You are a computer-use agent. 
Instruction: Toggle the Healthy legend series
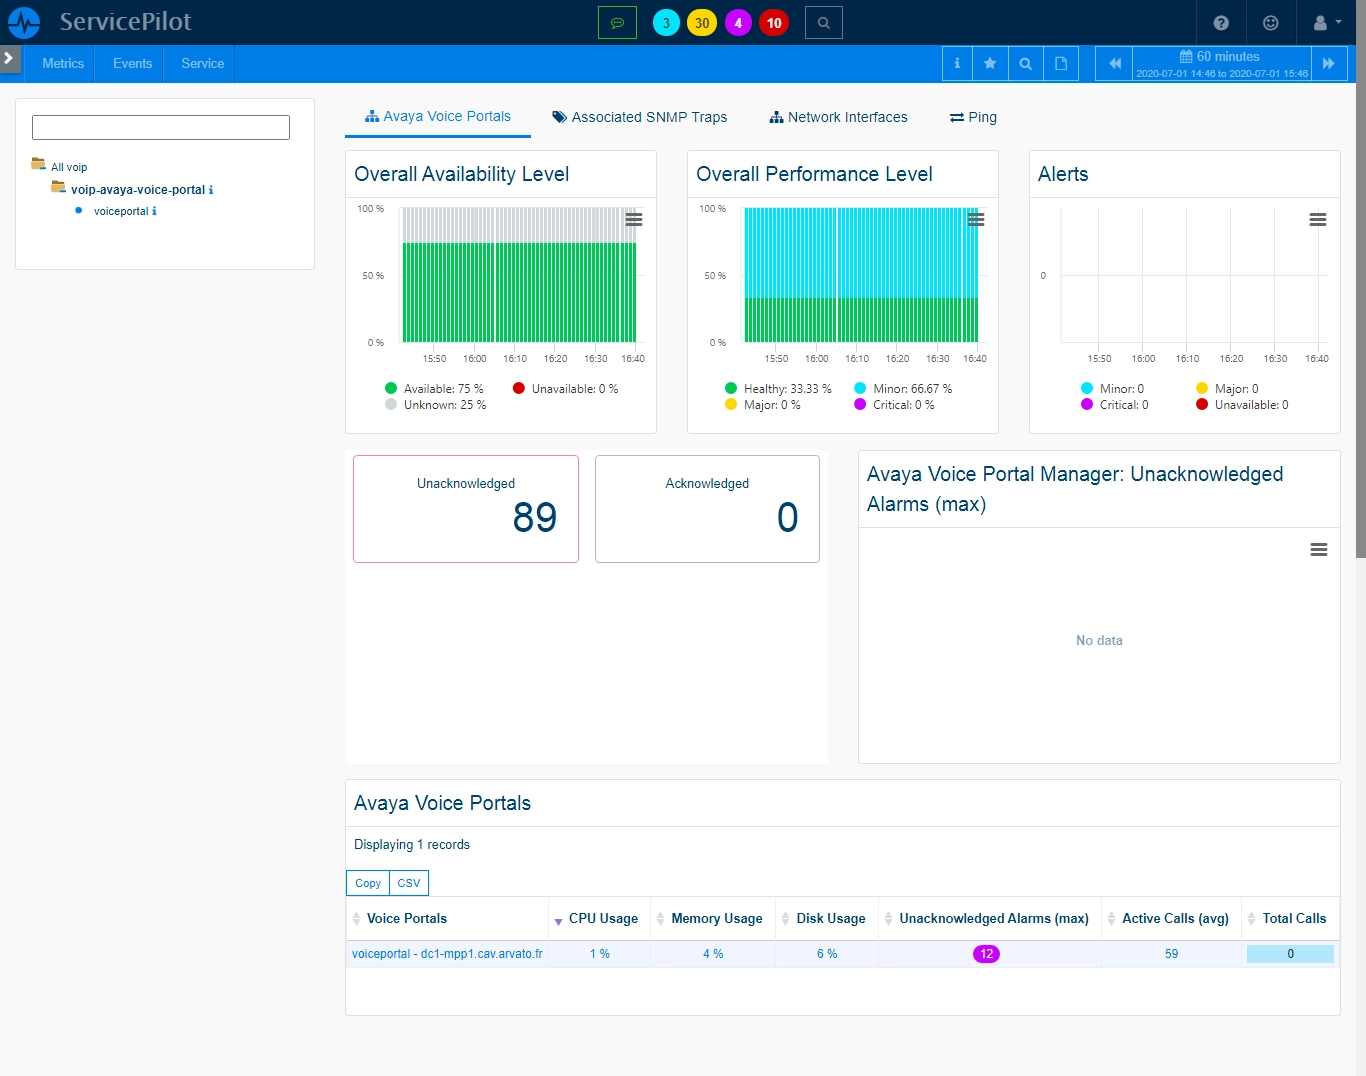coord(778,389)
